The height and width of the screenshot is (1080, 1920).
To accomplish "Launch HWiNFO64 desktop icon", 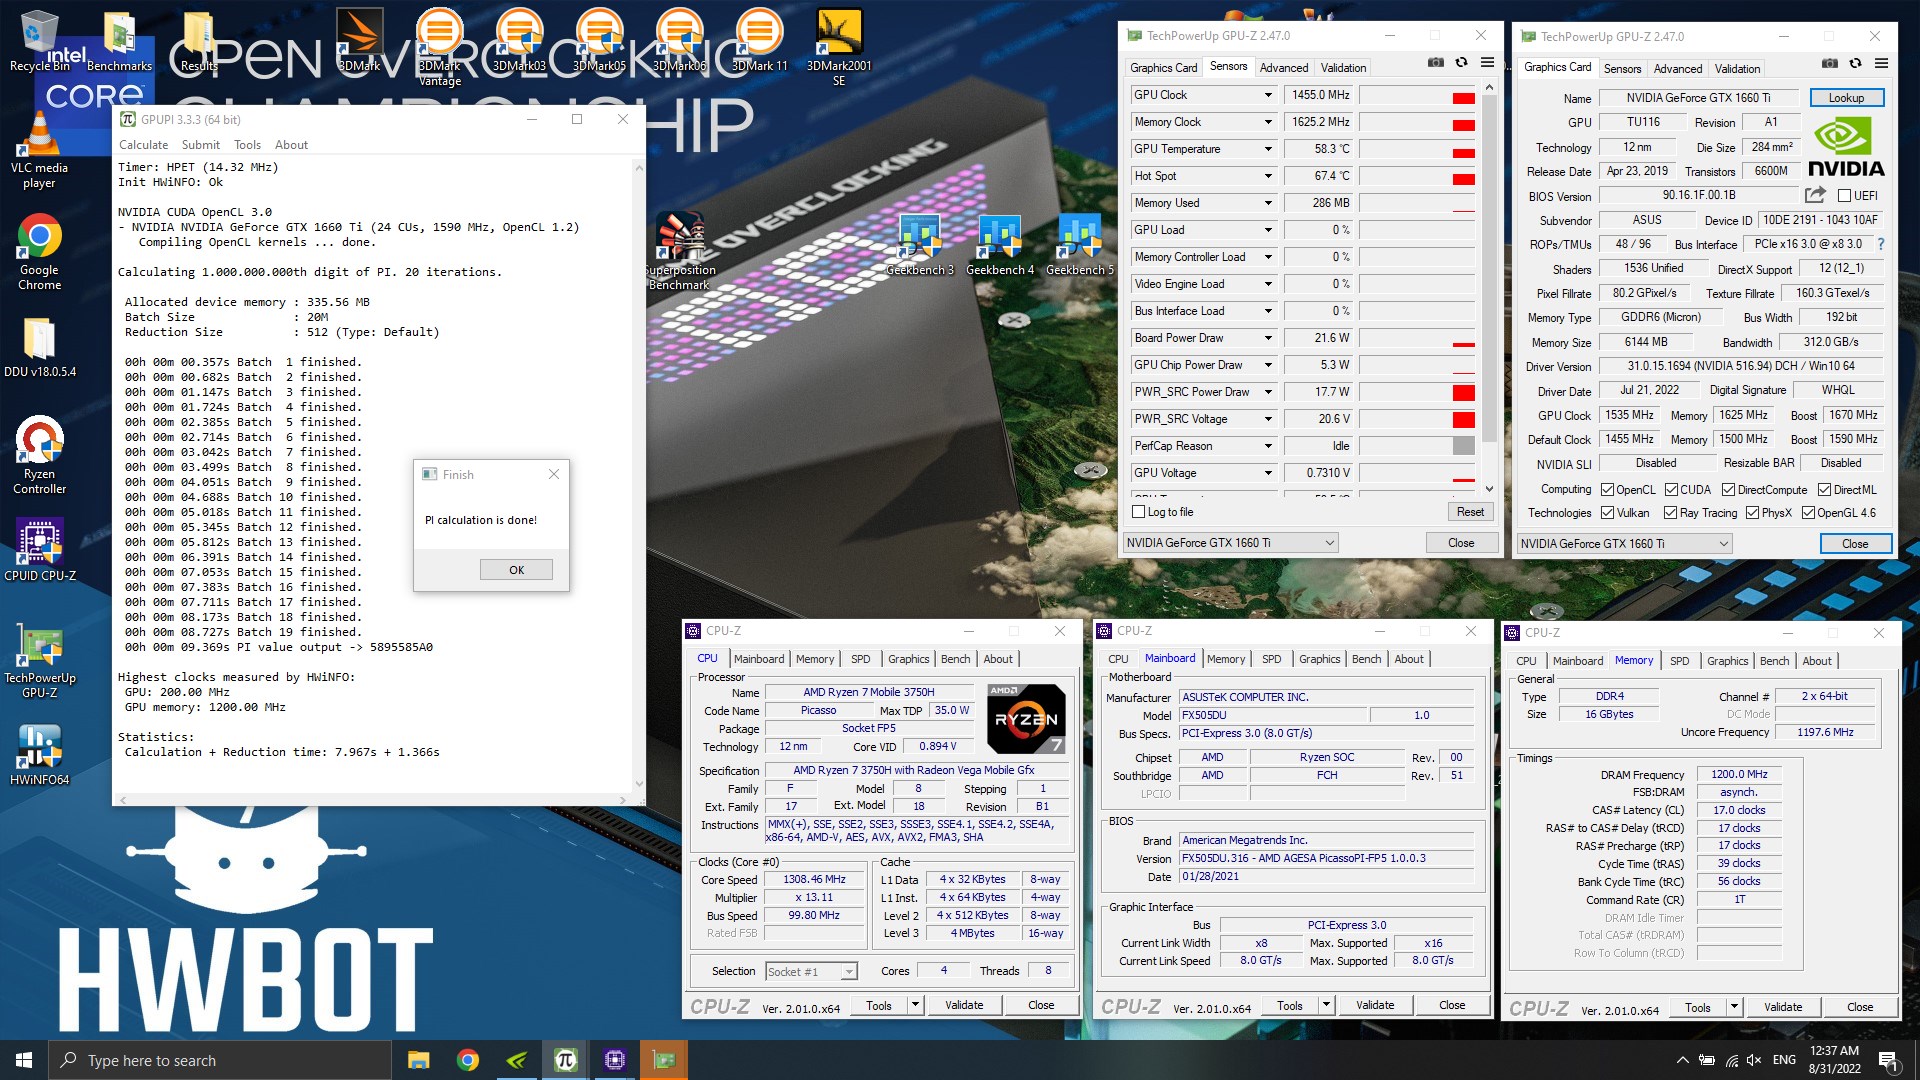I will coord(39,755).
